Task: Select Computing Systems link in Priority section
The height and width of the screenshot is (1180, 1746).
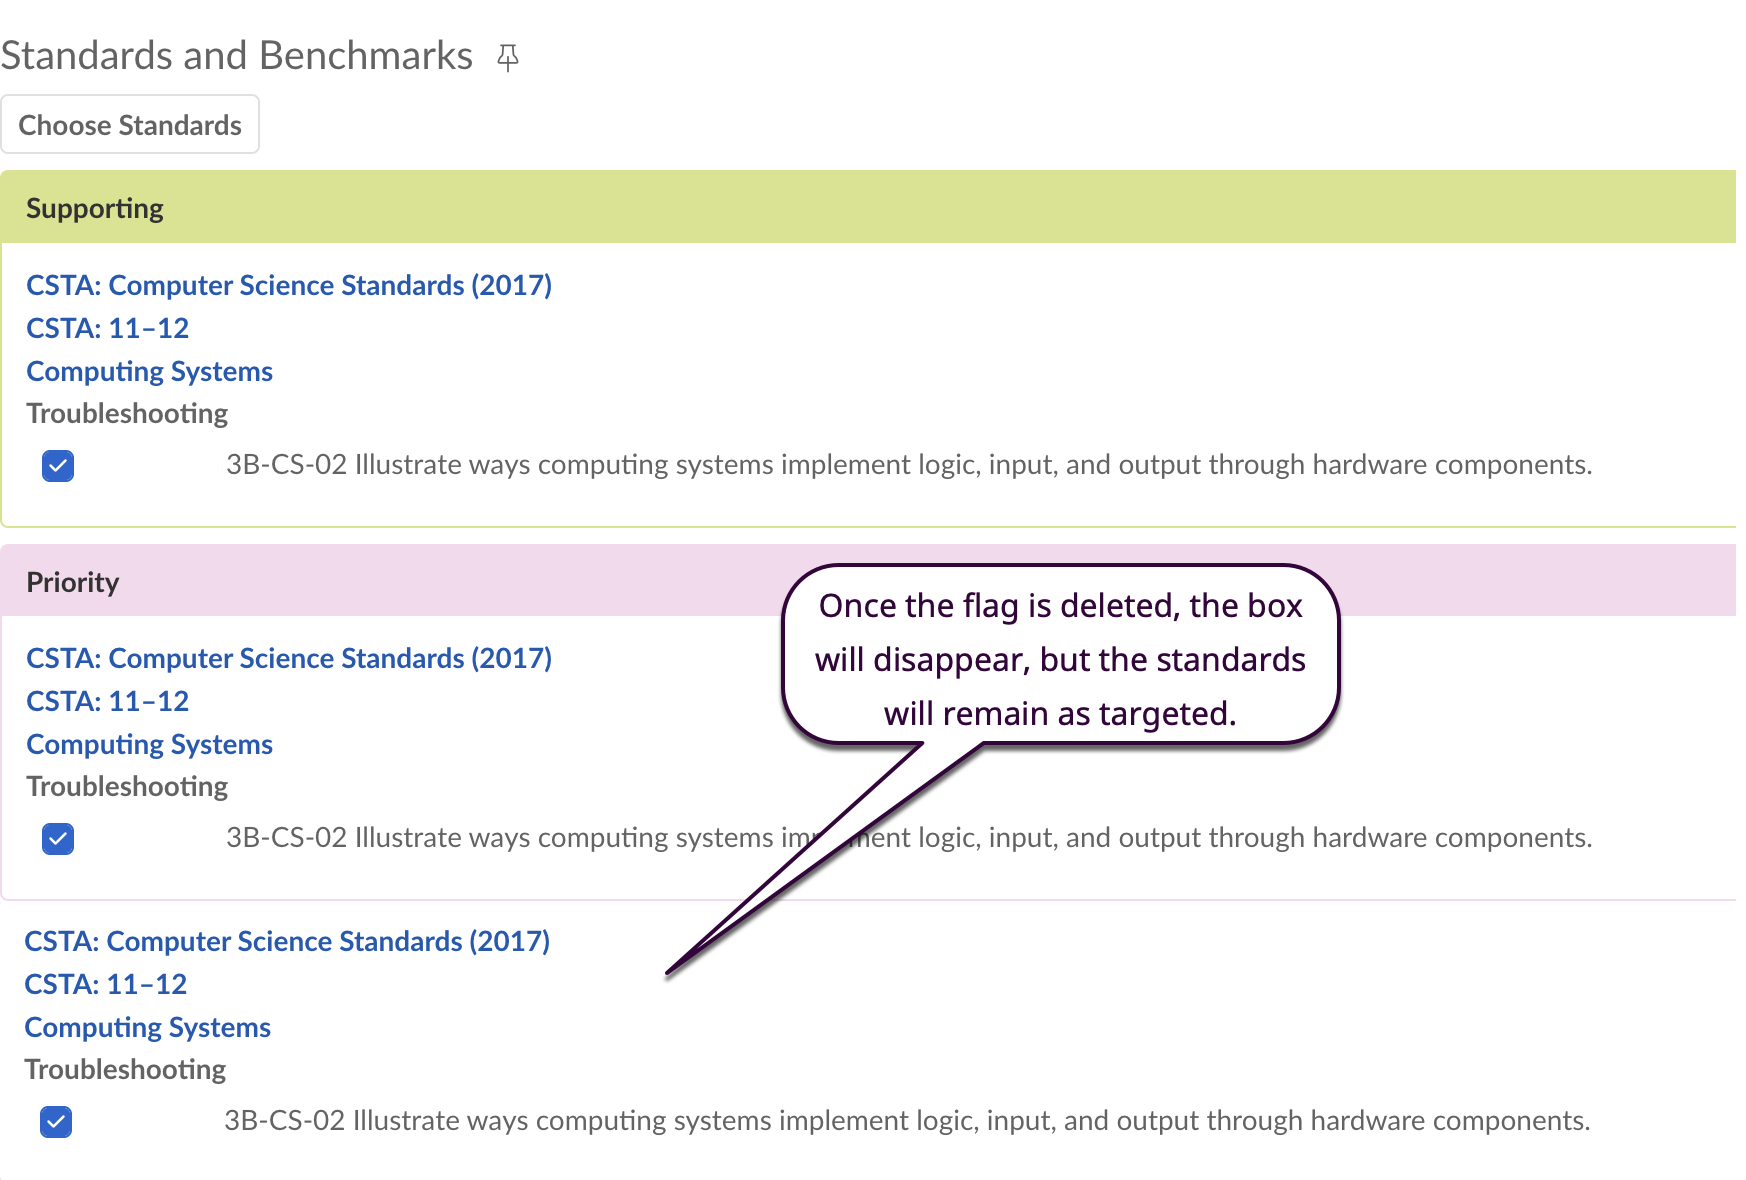Action: tap(150, 745)
